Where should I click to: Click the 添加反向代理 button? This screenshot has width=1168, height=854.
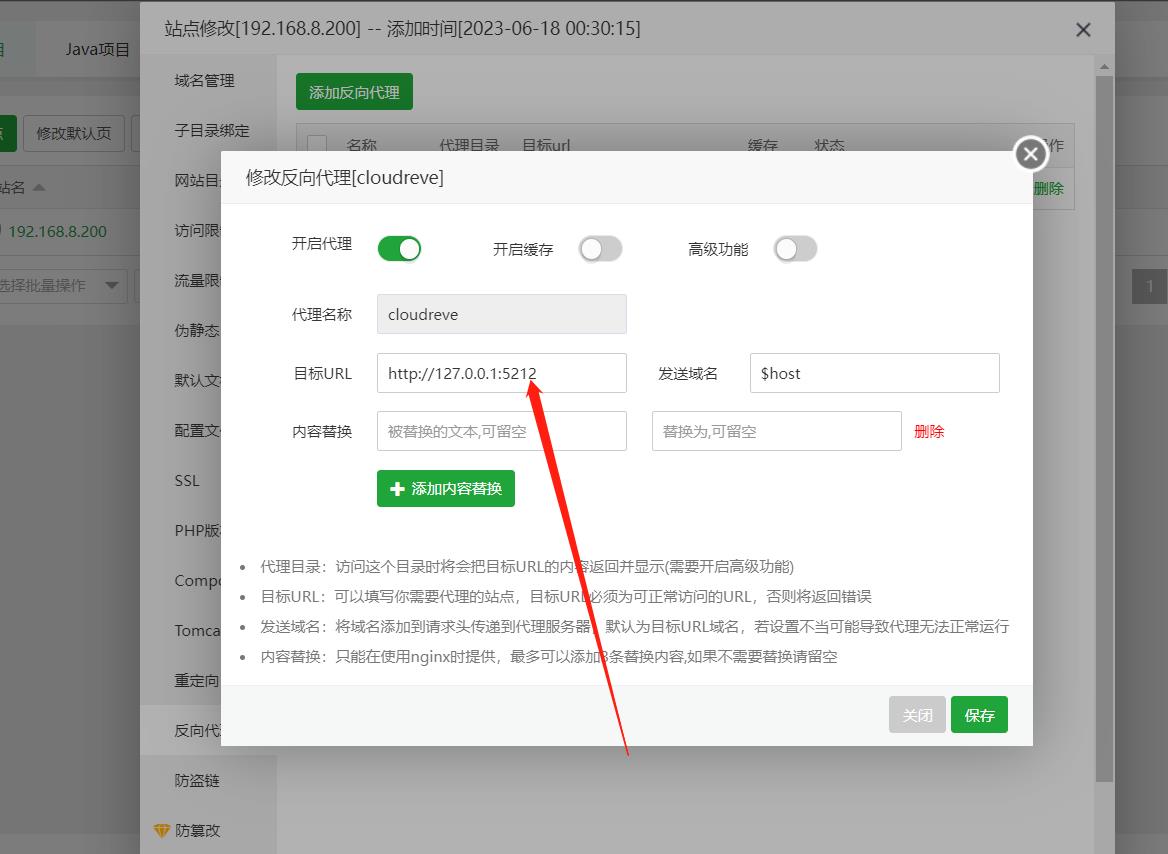pos(354,92)
